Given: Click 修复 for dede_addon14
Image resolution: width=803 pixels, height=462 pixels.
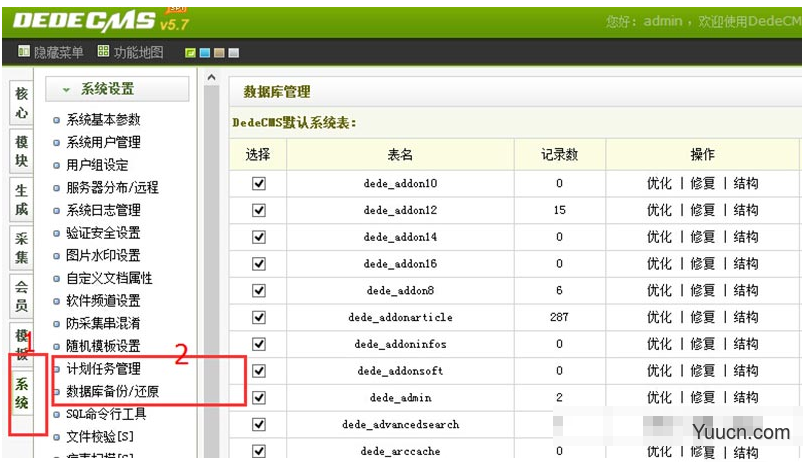Looking at the screenshot, I should coord(703,237).
